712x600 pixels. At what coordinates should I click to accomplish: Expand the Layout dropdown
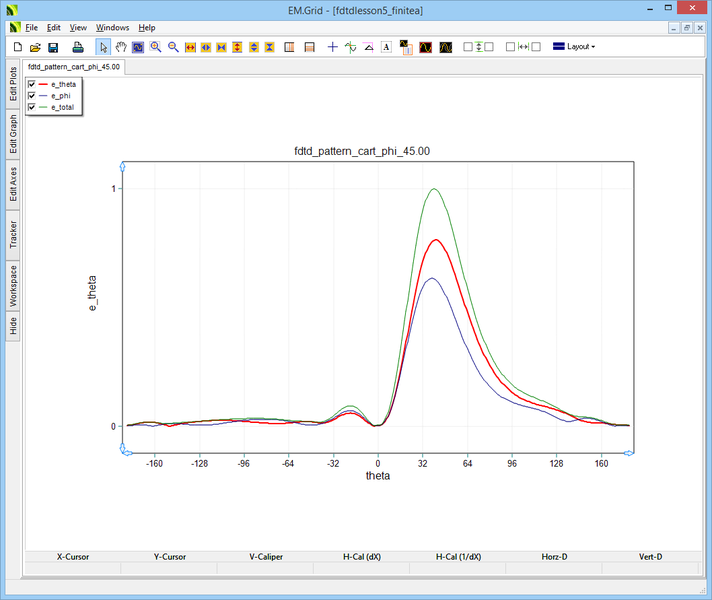tap(574, 47)
